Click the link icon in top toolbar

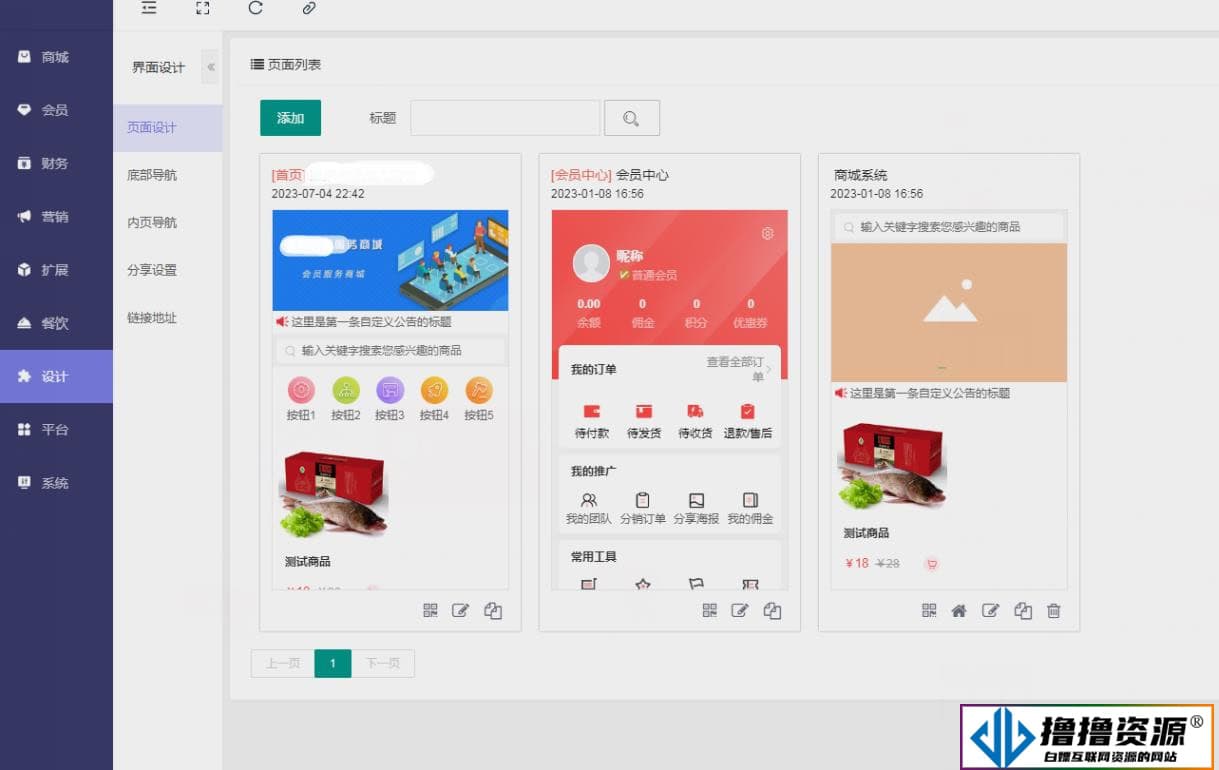(x=309, y=8)
